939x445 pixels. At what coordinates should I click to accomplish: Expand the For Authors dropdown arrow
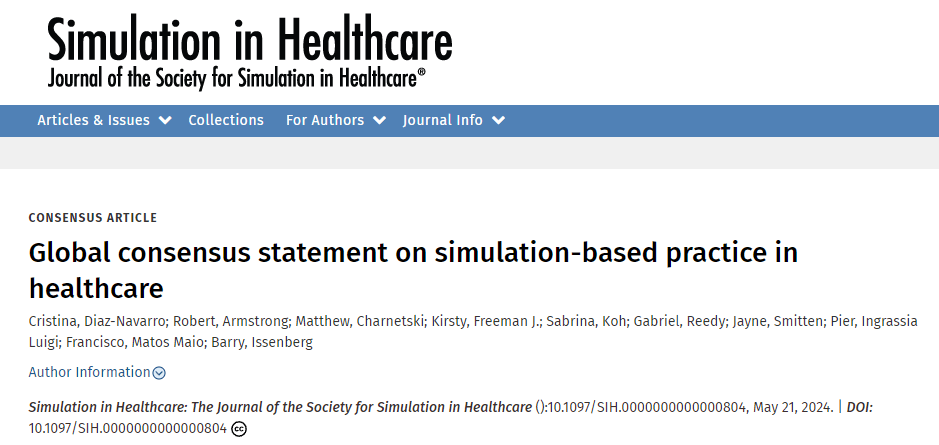click(380, 121)
